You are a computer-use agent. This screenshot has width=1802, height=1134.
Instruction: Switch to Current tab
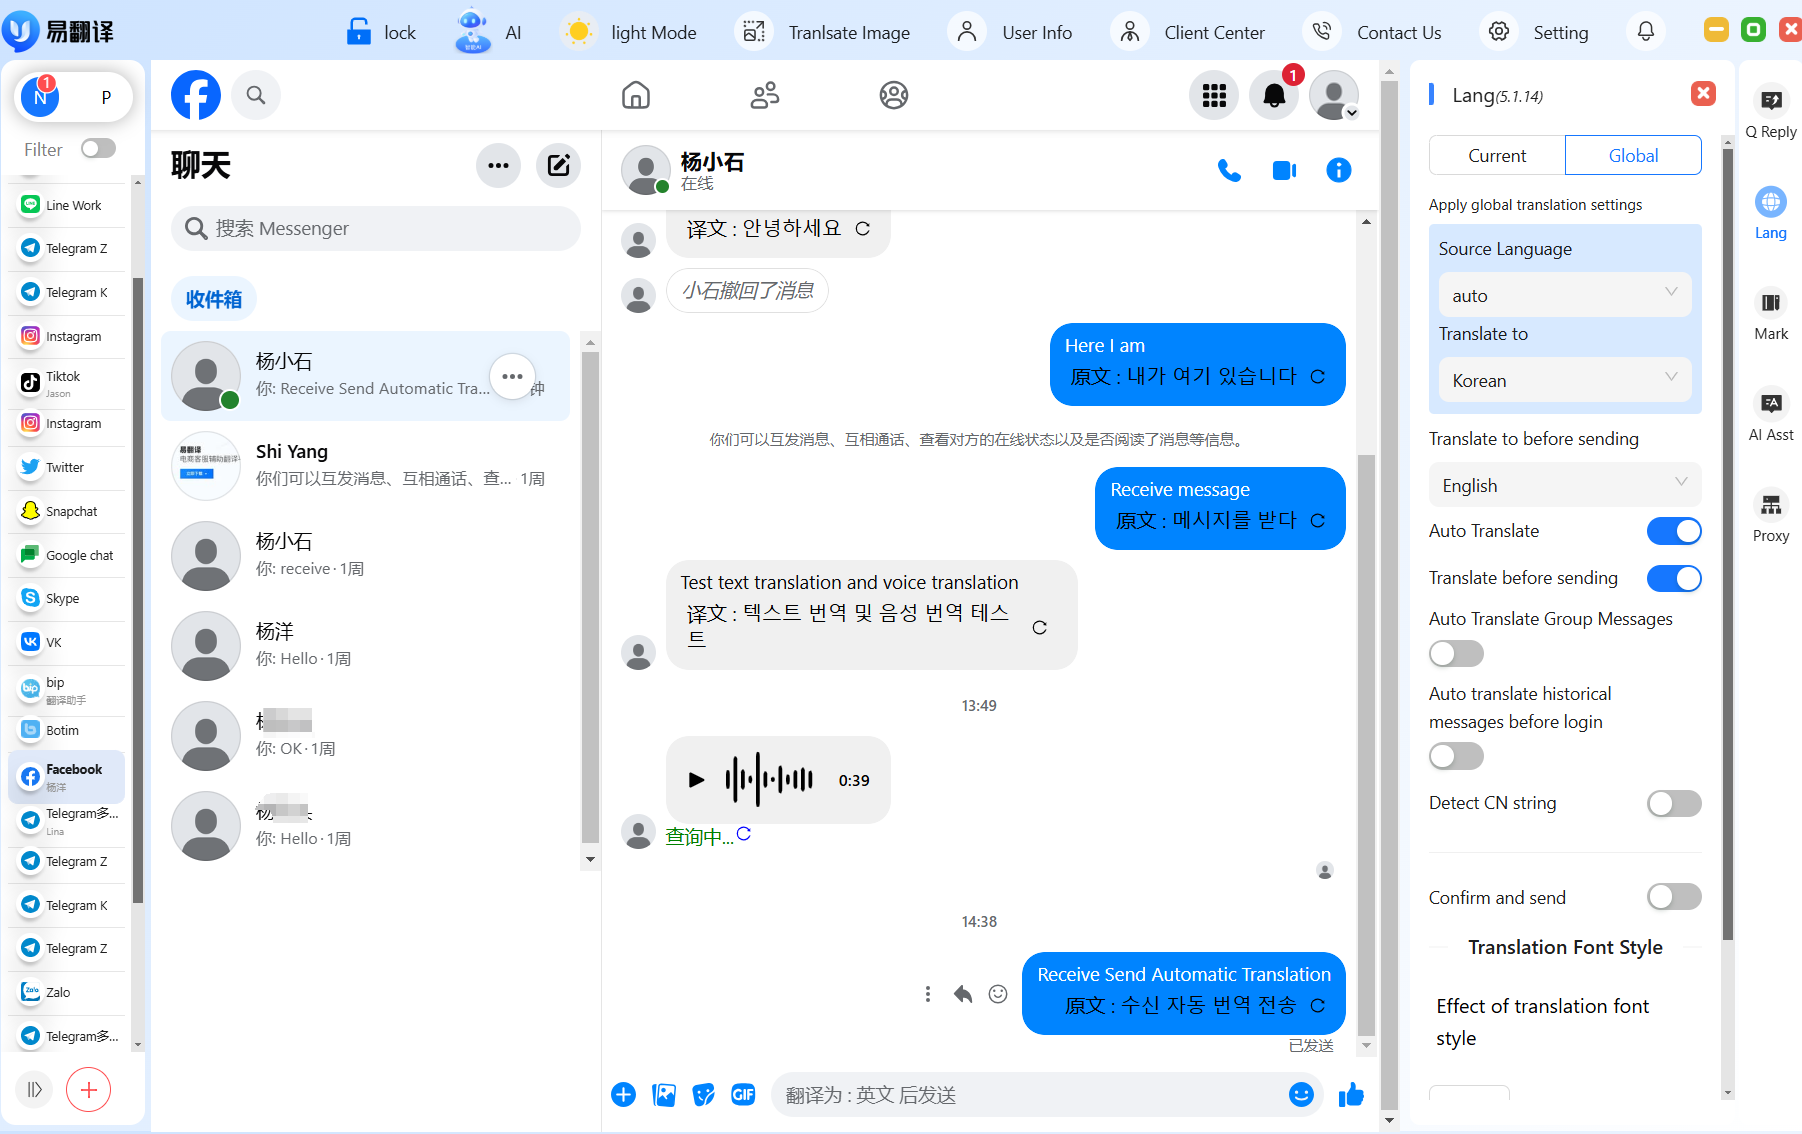coord(1497,155)
